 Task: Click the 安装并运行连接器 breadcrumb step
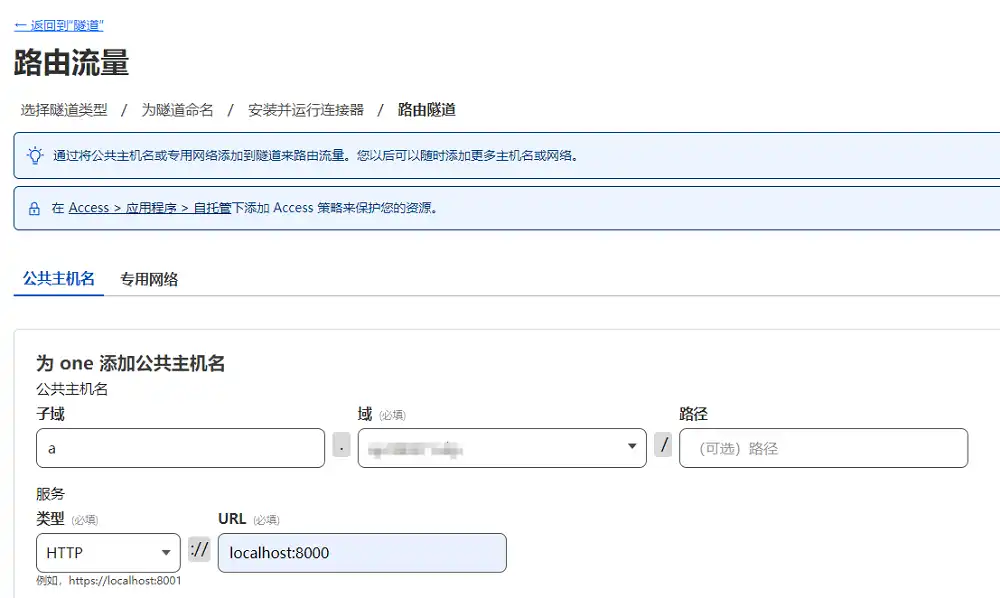pos(306,110)
